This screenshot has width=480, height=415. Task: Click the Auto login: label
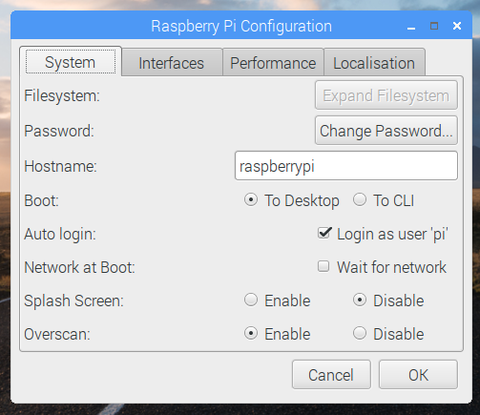tap(60, 234)
